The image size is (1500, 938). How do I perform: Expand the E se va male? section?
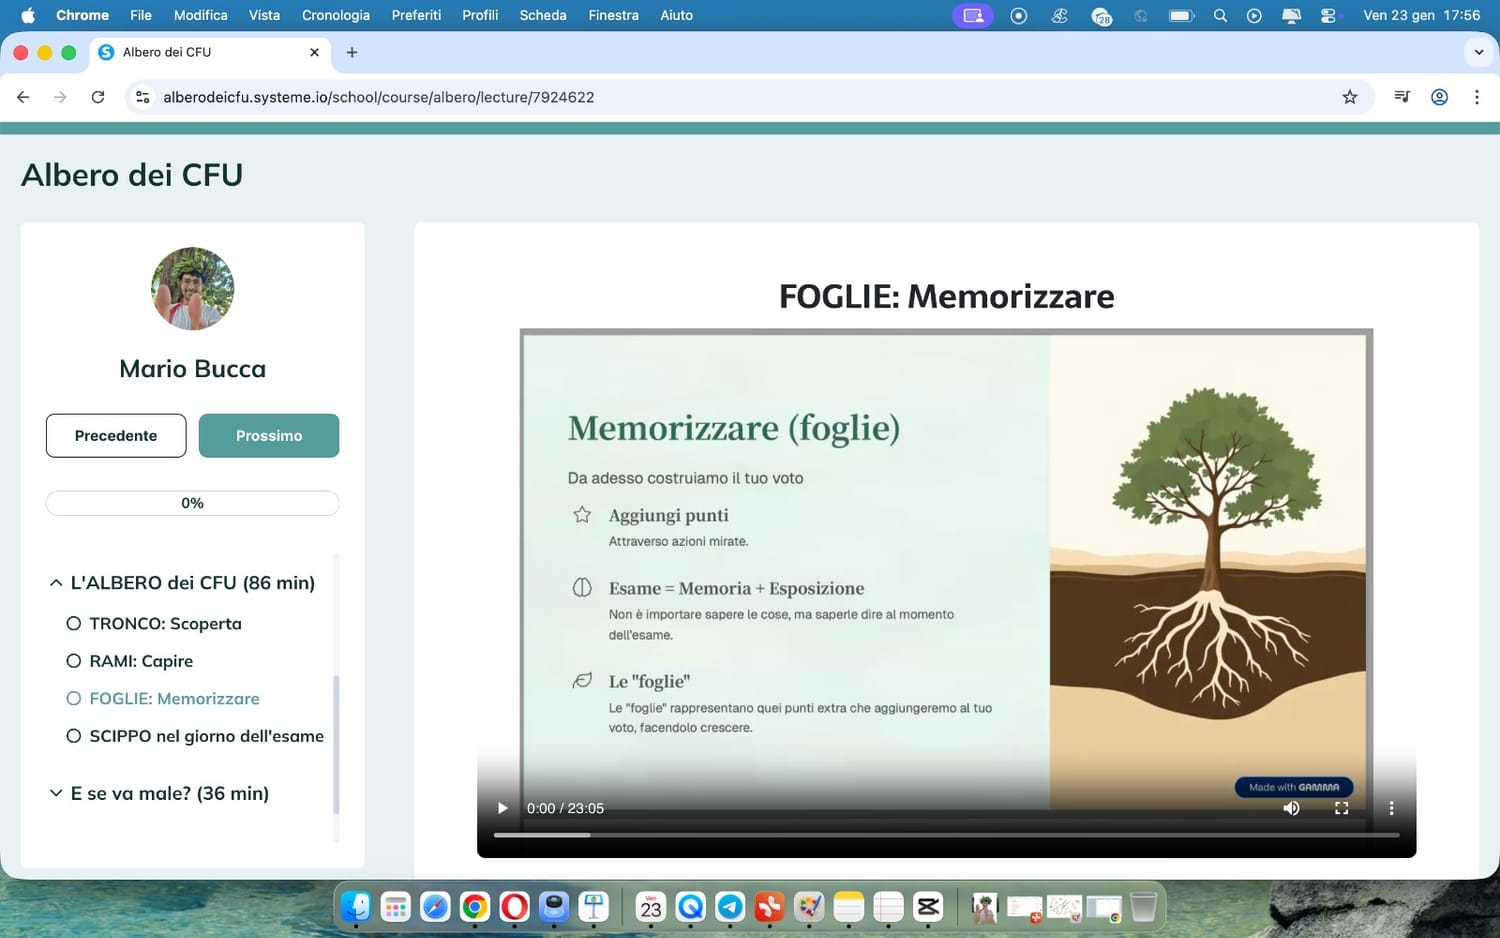(56, 793)
